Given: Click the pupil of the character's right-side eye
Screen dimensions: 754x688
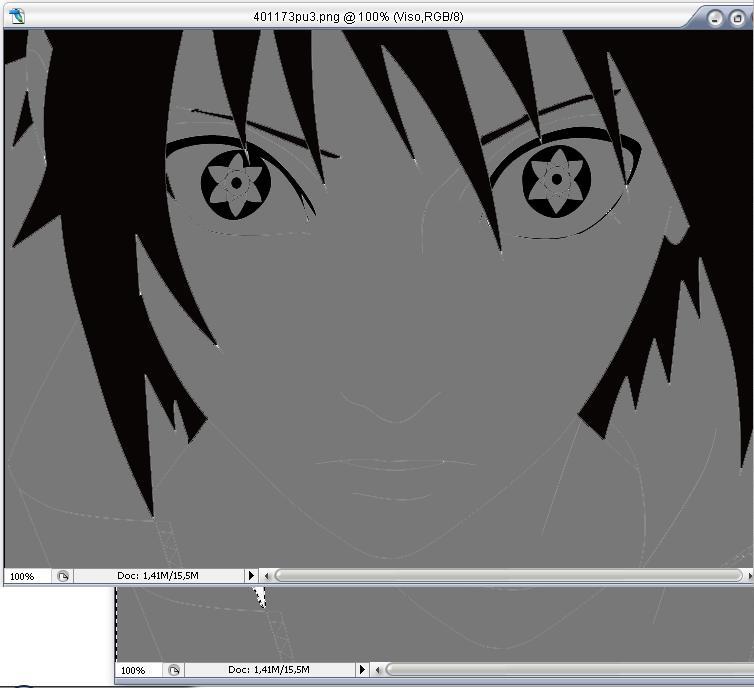Looking at the screenshot, I should [553, 181].
